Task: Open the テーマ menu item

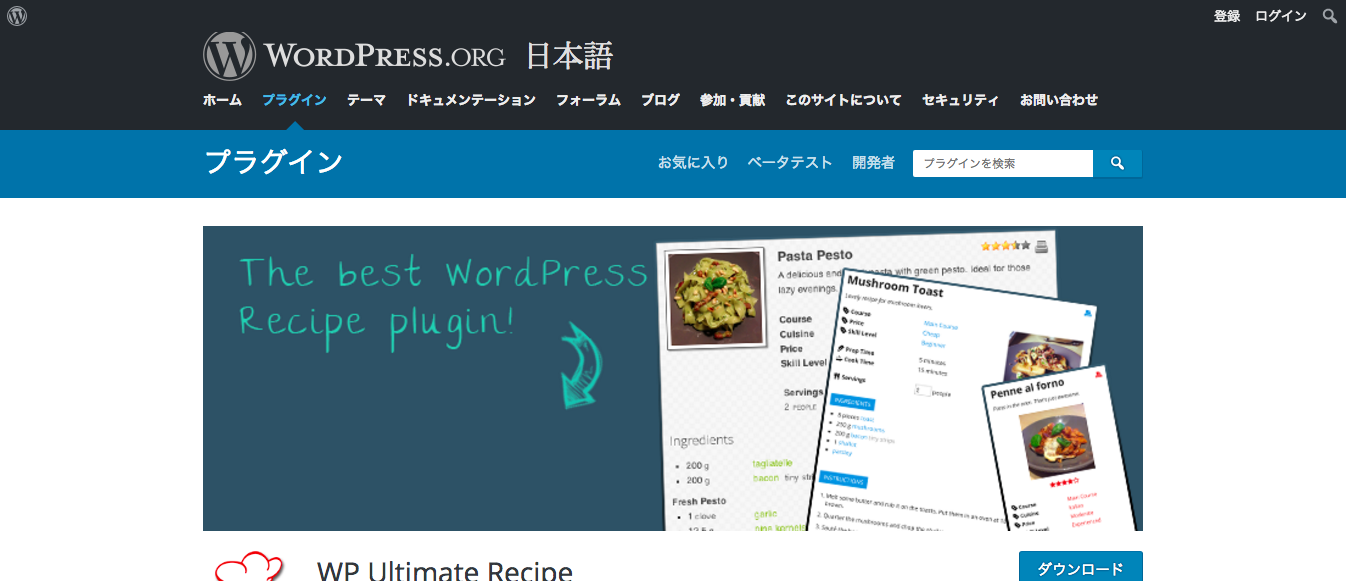Action: [x=366, y=100]
